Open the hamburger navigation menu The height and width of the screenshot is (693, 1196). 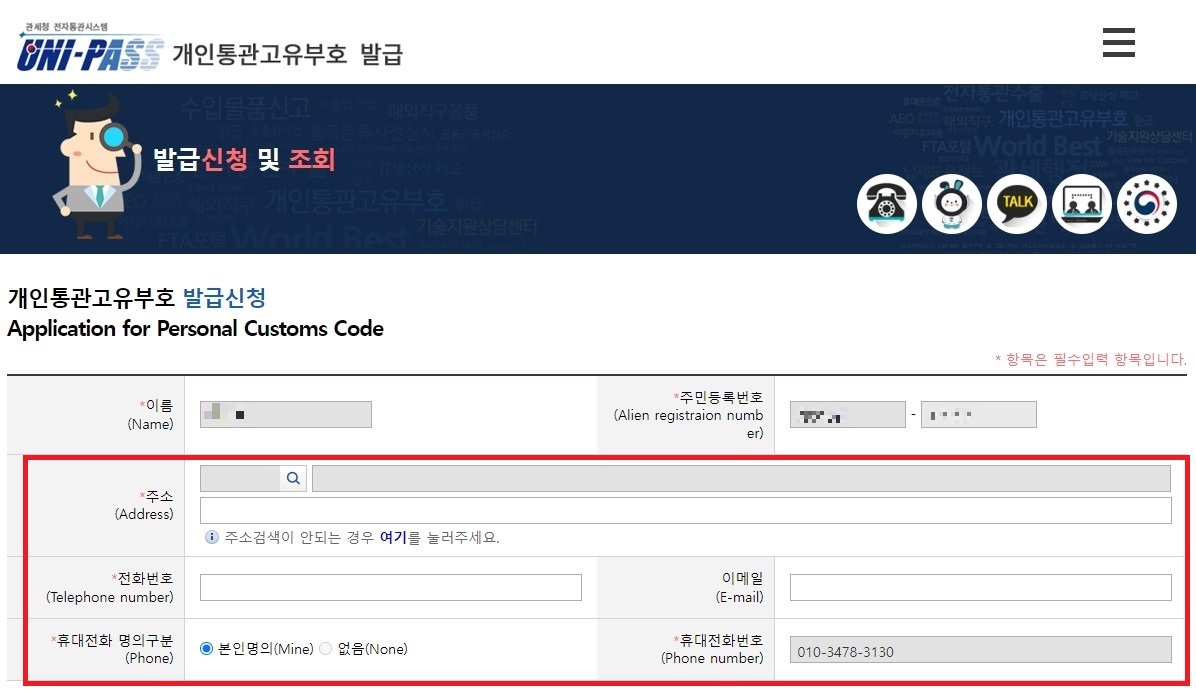coord(1117,42)
